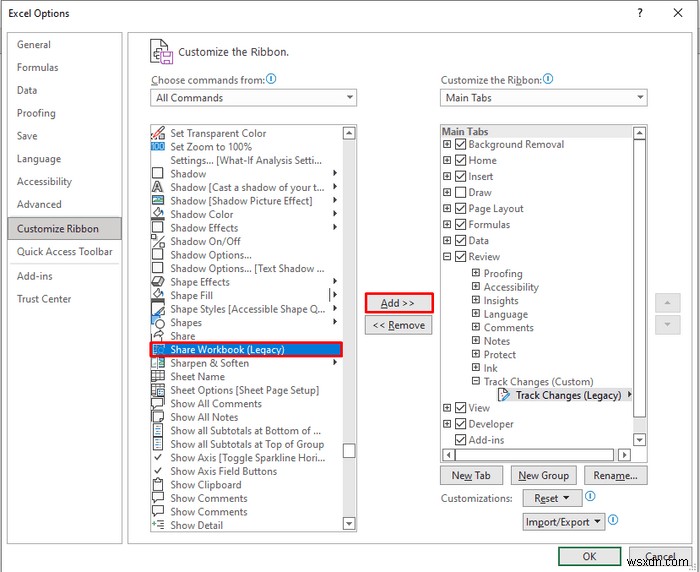Image resolution: width=700 pixels, height=572 pixels.
Task: Click the Shape Fill bucket icon
Action: tap(158, 295)
